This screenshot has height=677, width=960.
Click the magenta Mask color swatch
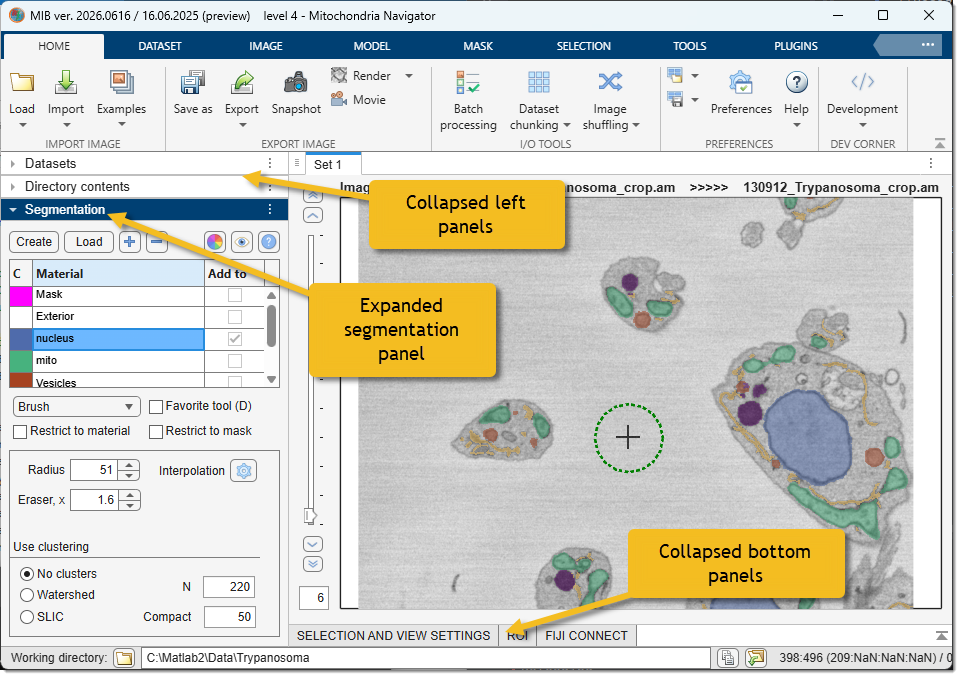click(21, 296)
